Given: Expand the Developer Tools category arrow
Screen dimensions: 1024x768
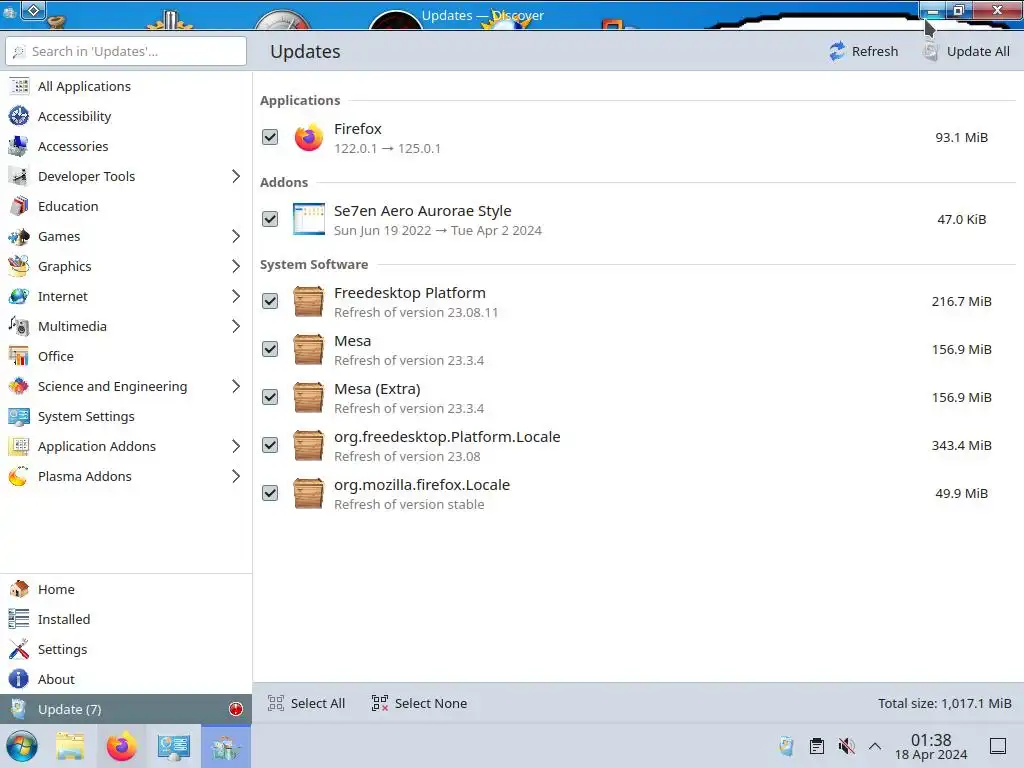Looking at the screenshot, I should [236, 176].
